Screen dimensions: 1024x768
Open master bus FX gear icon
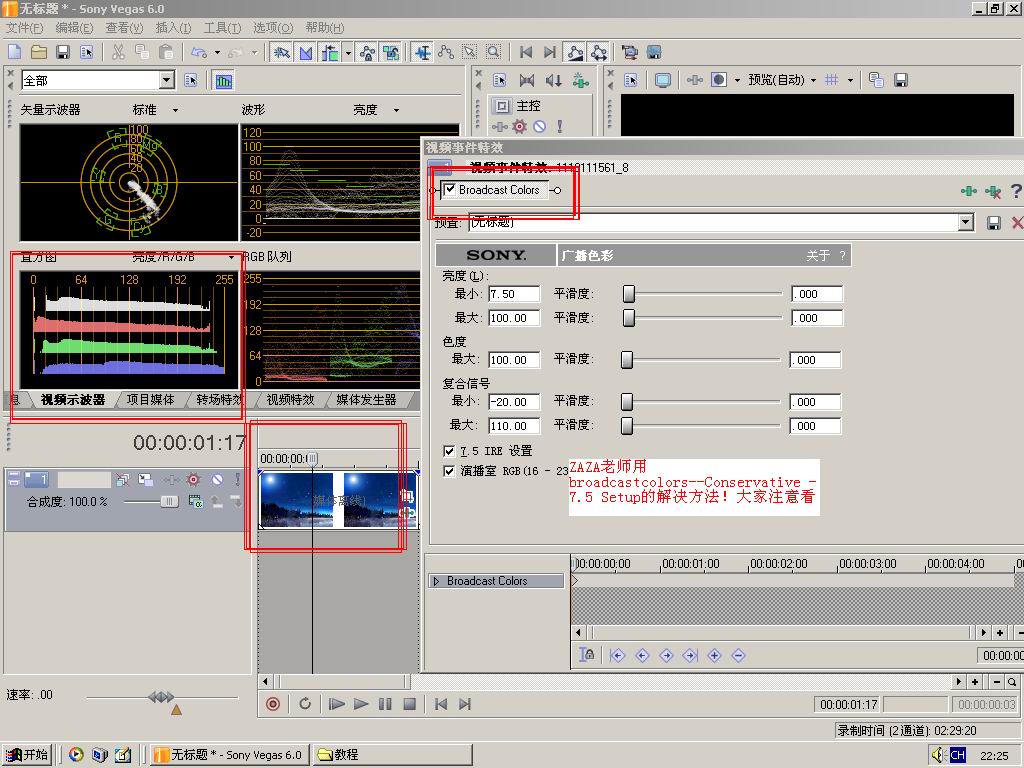coord(520,127)
